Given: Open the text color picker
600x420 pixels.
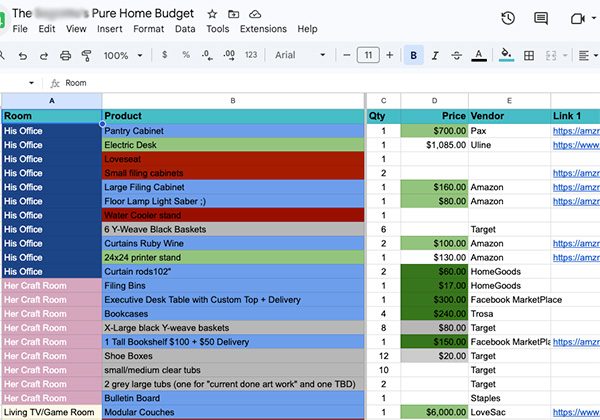Looking at the screenshot, I should coord(479,56).
